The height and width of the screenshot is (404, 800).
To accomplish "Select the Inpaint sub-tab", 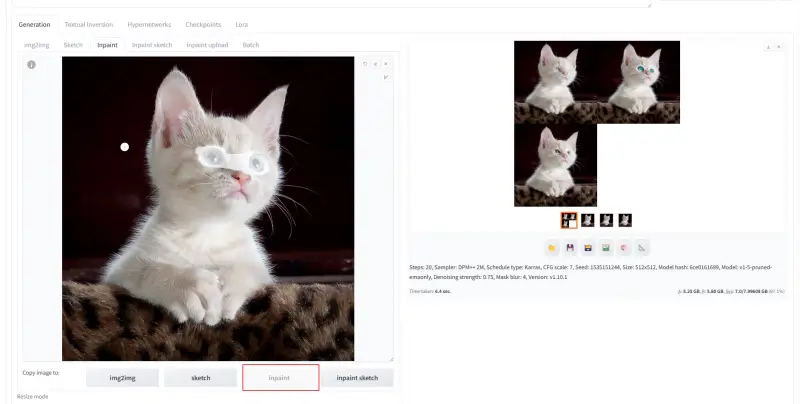I will 107,45.
